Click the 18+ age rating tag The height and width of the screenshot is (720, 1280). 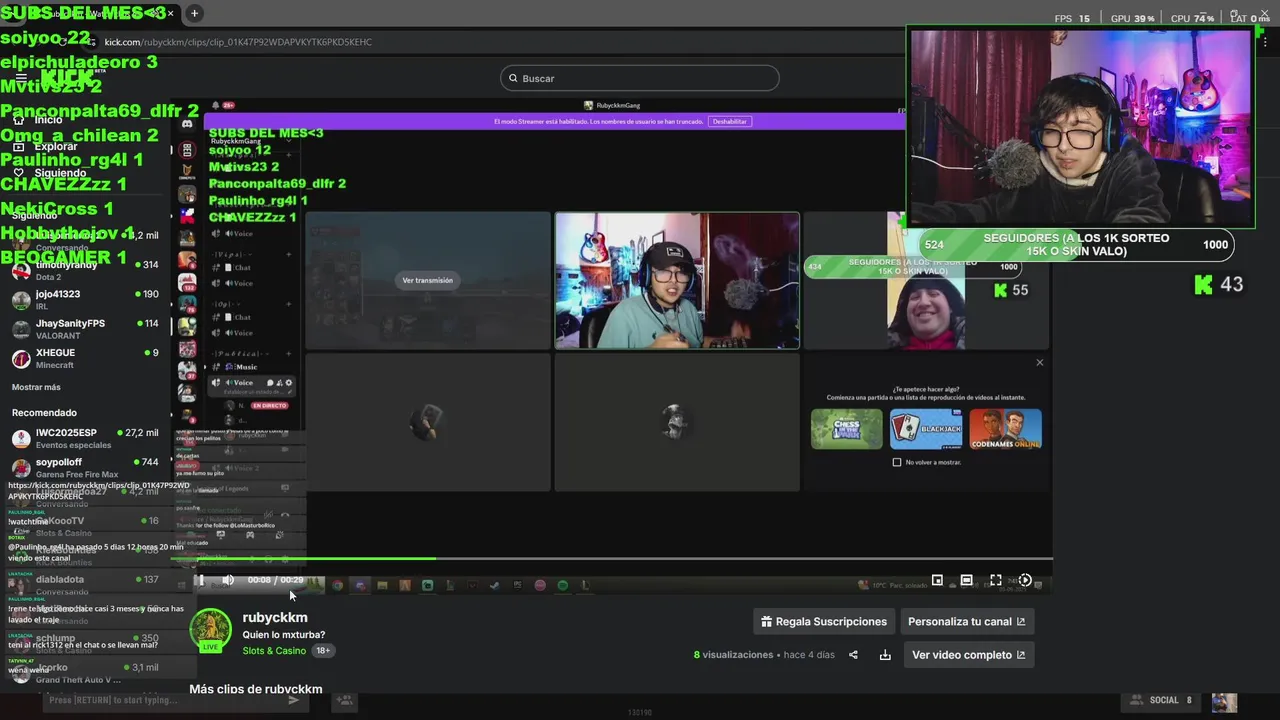(323, 651)
